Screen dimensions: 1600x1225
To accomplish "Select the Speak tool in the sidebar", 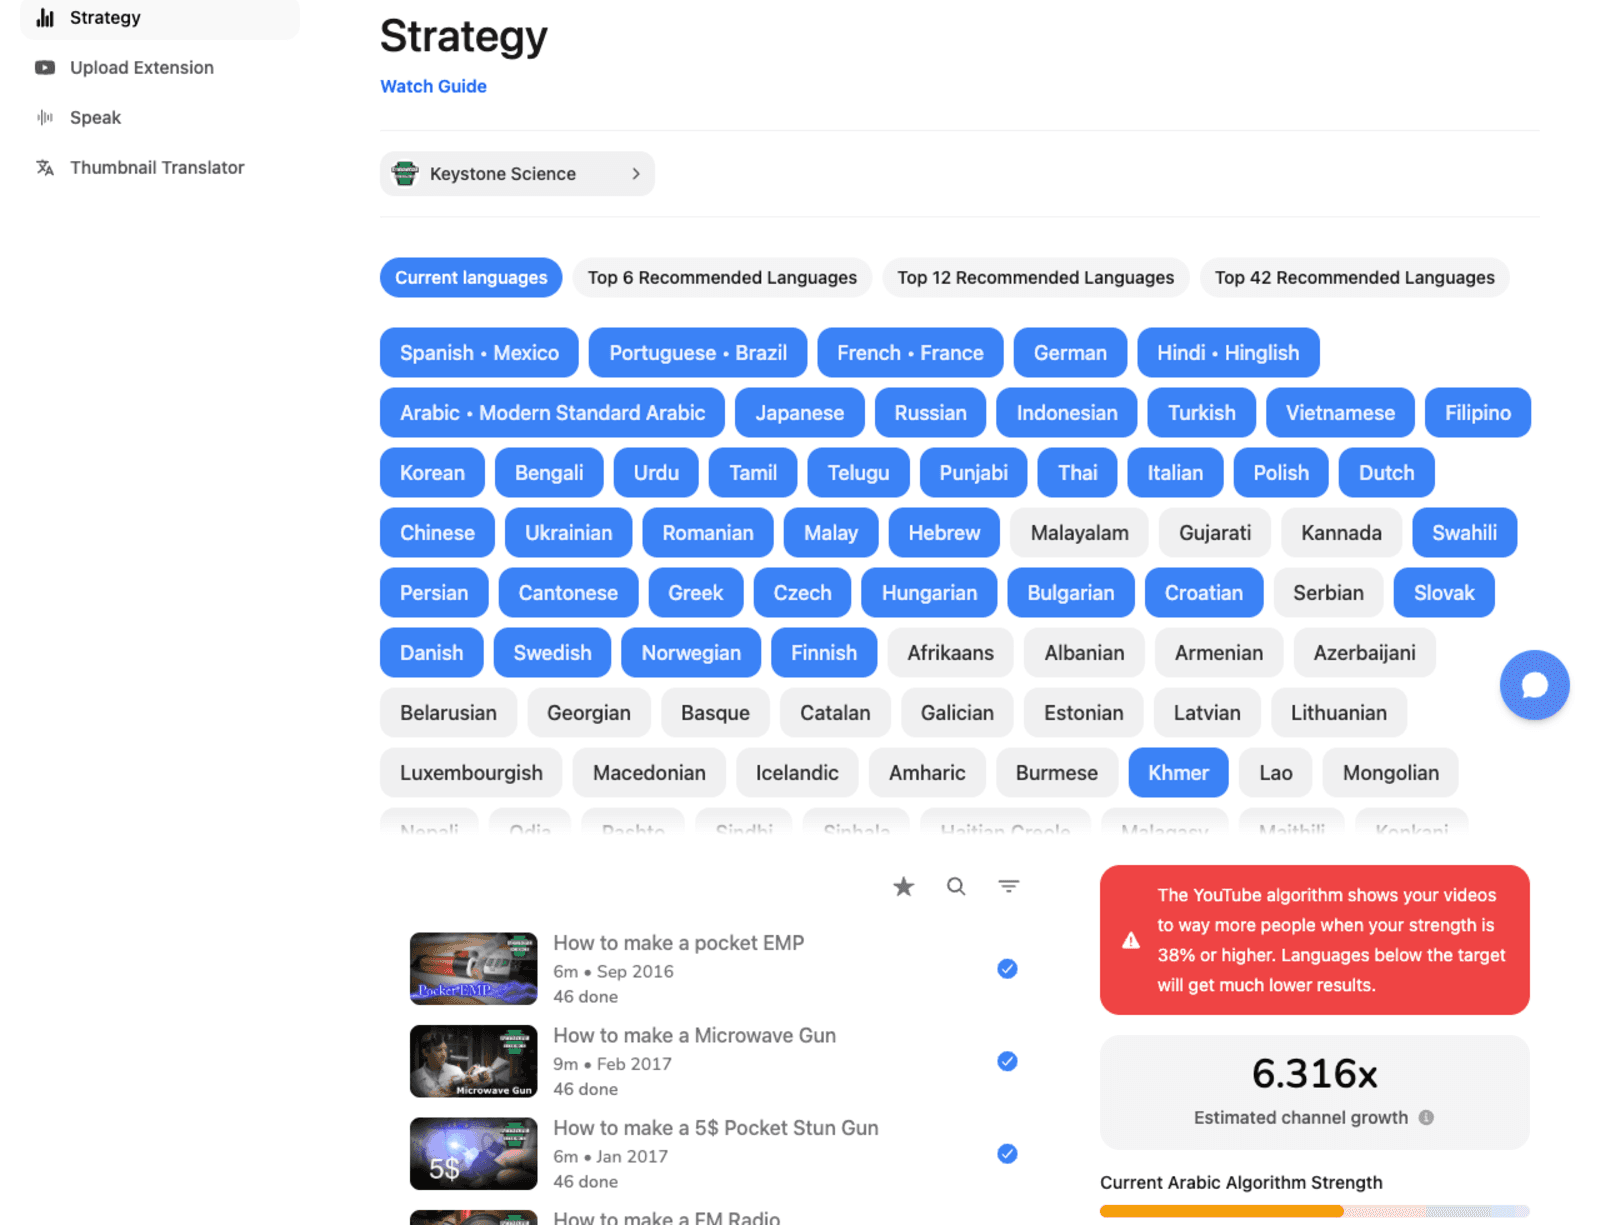I will coord(95,117).
